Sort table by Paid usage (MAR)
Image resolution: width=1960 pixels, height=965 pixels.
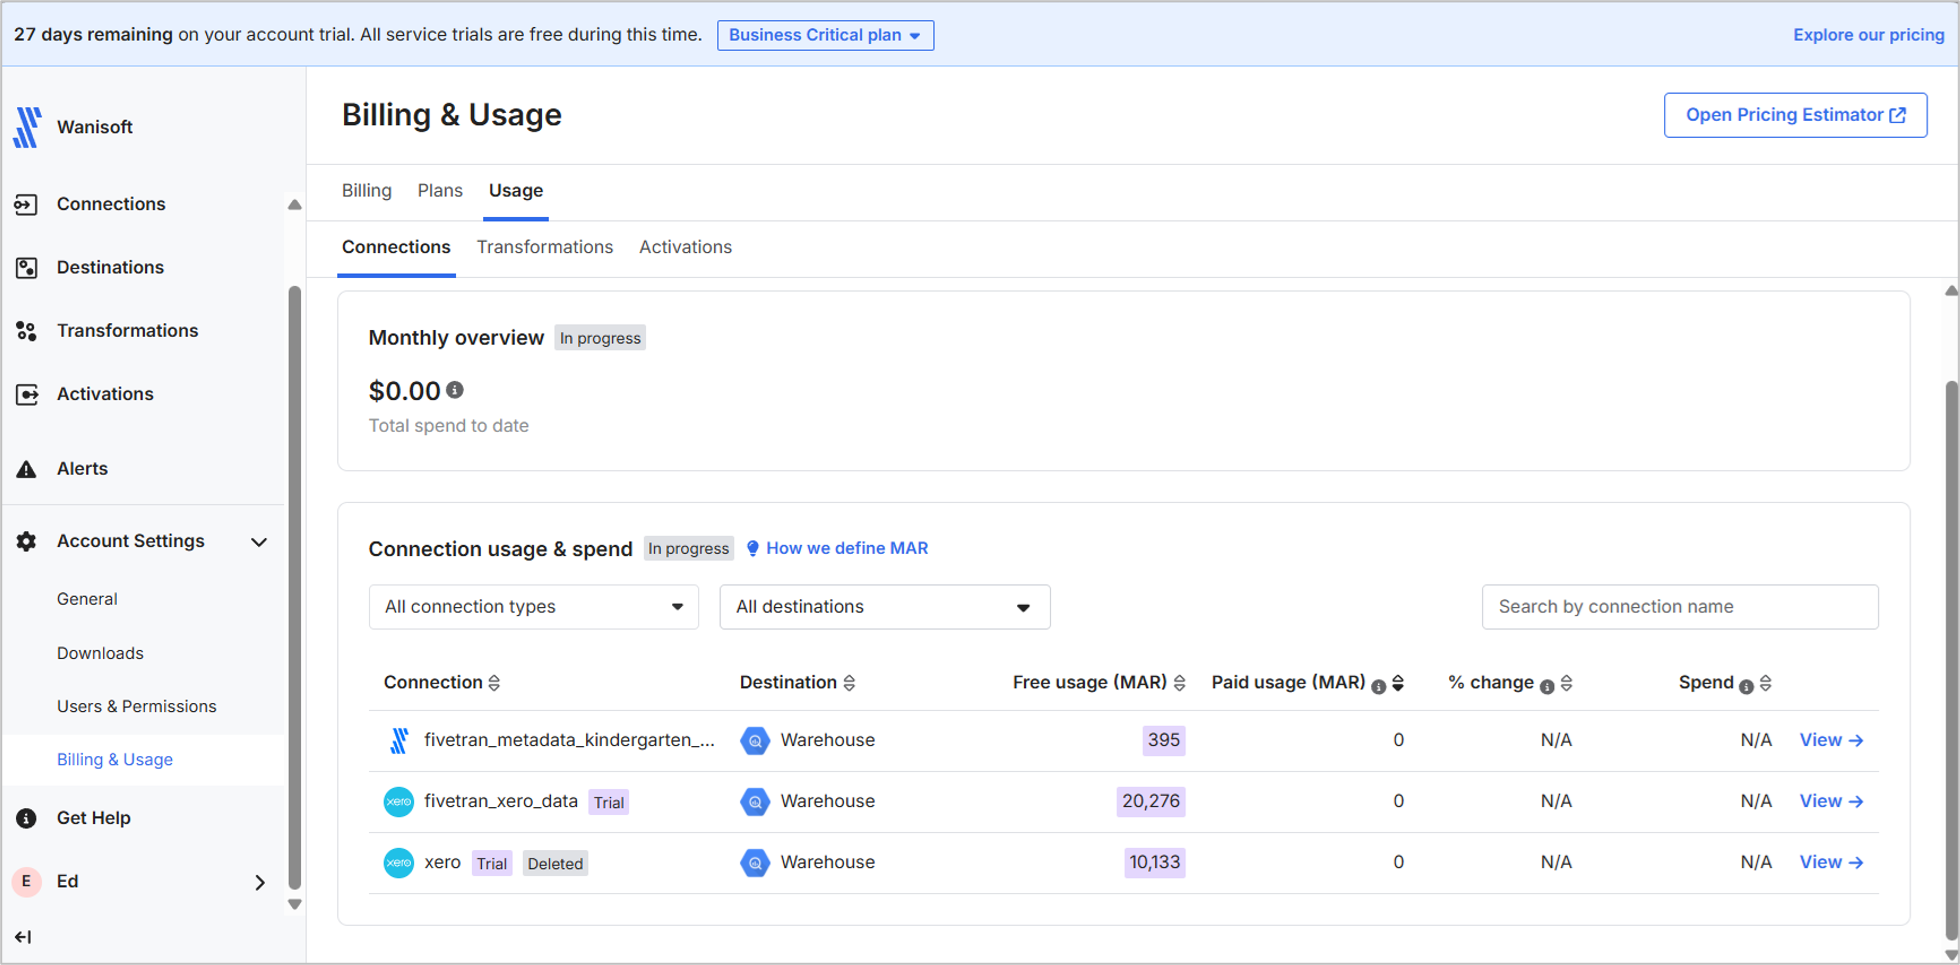[1398, 683]
